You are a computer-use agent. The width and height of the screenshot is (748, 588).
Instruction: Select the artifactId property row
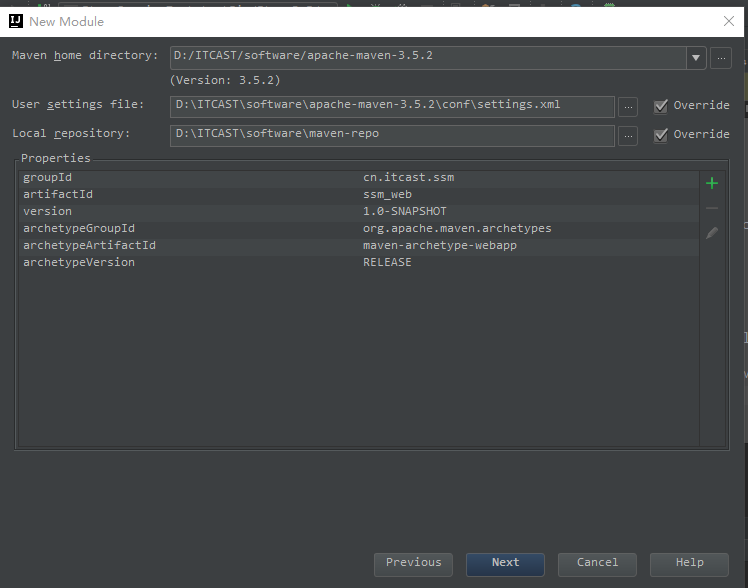coord(359,195)
